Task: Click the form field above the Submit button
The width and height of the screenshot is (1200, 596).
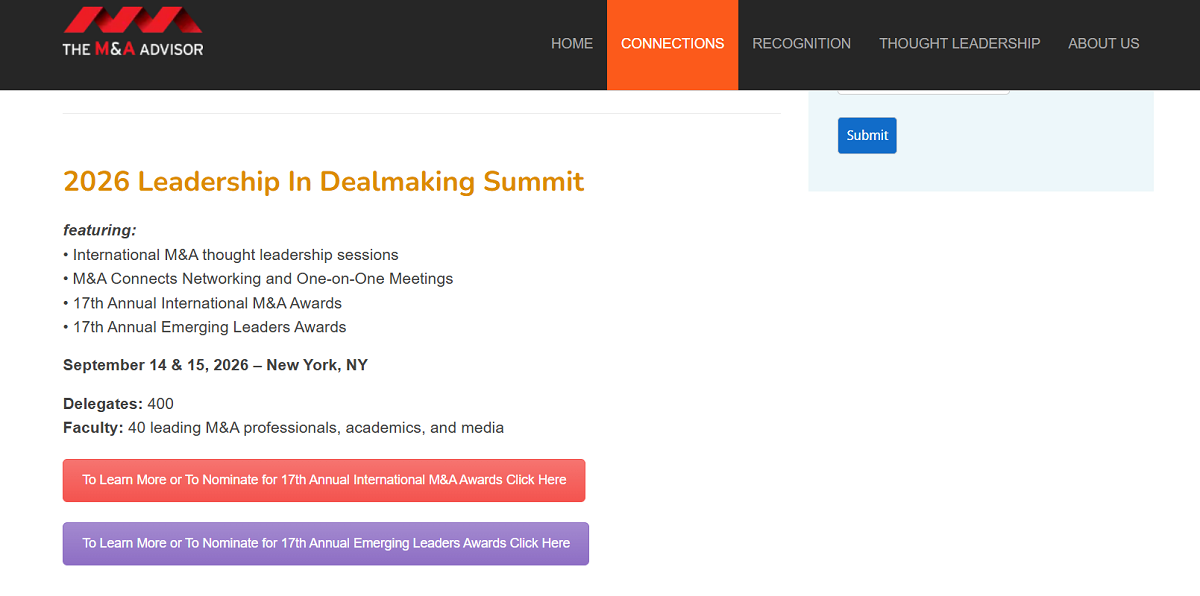Action: click(923, 88)
